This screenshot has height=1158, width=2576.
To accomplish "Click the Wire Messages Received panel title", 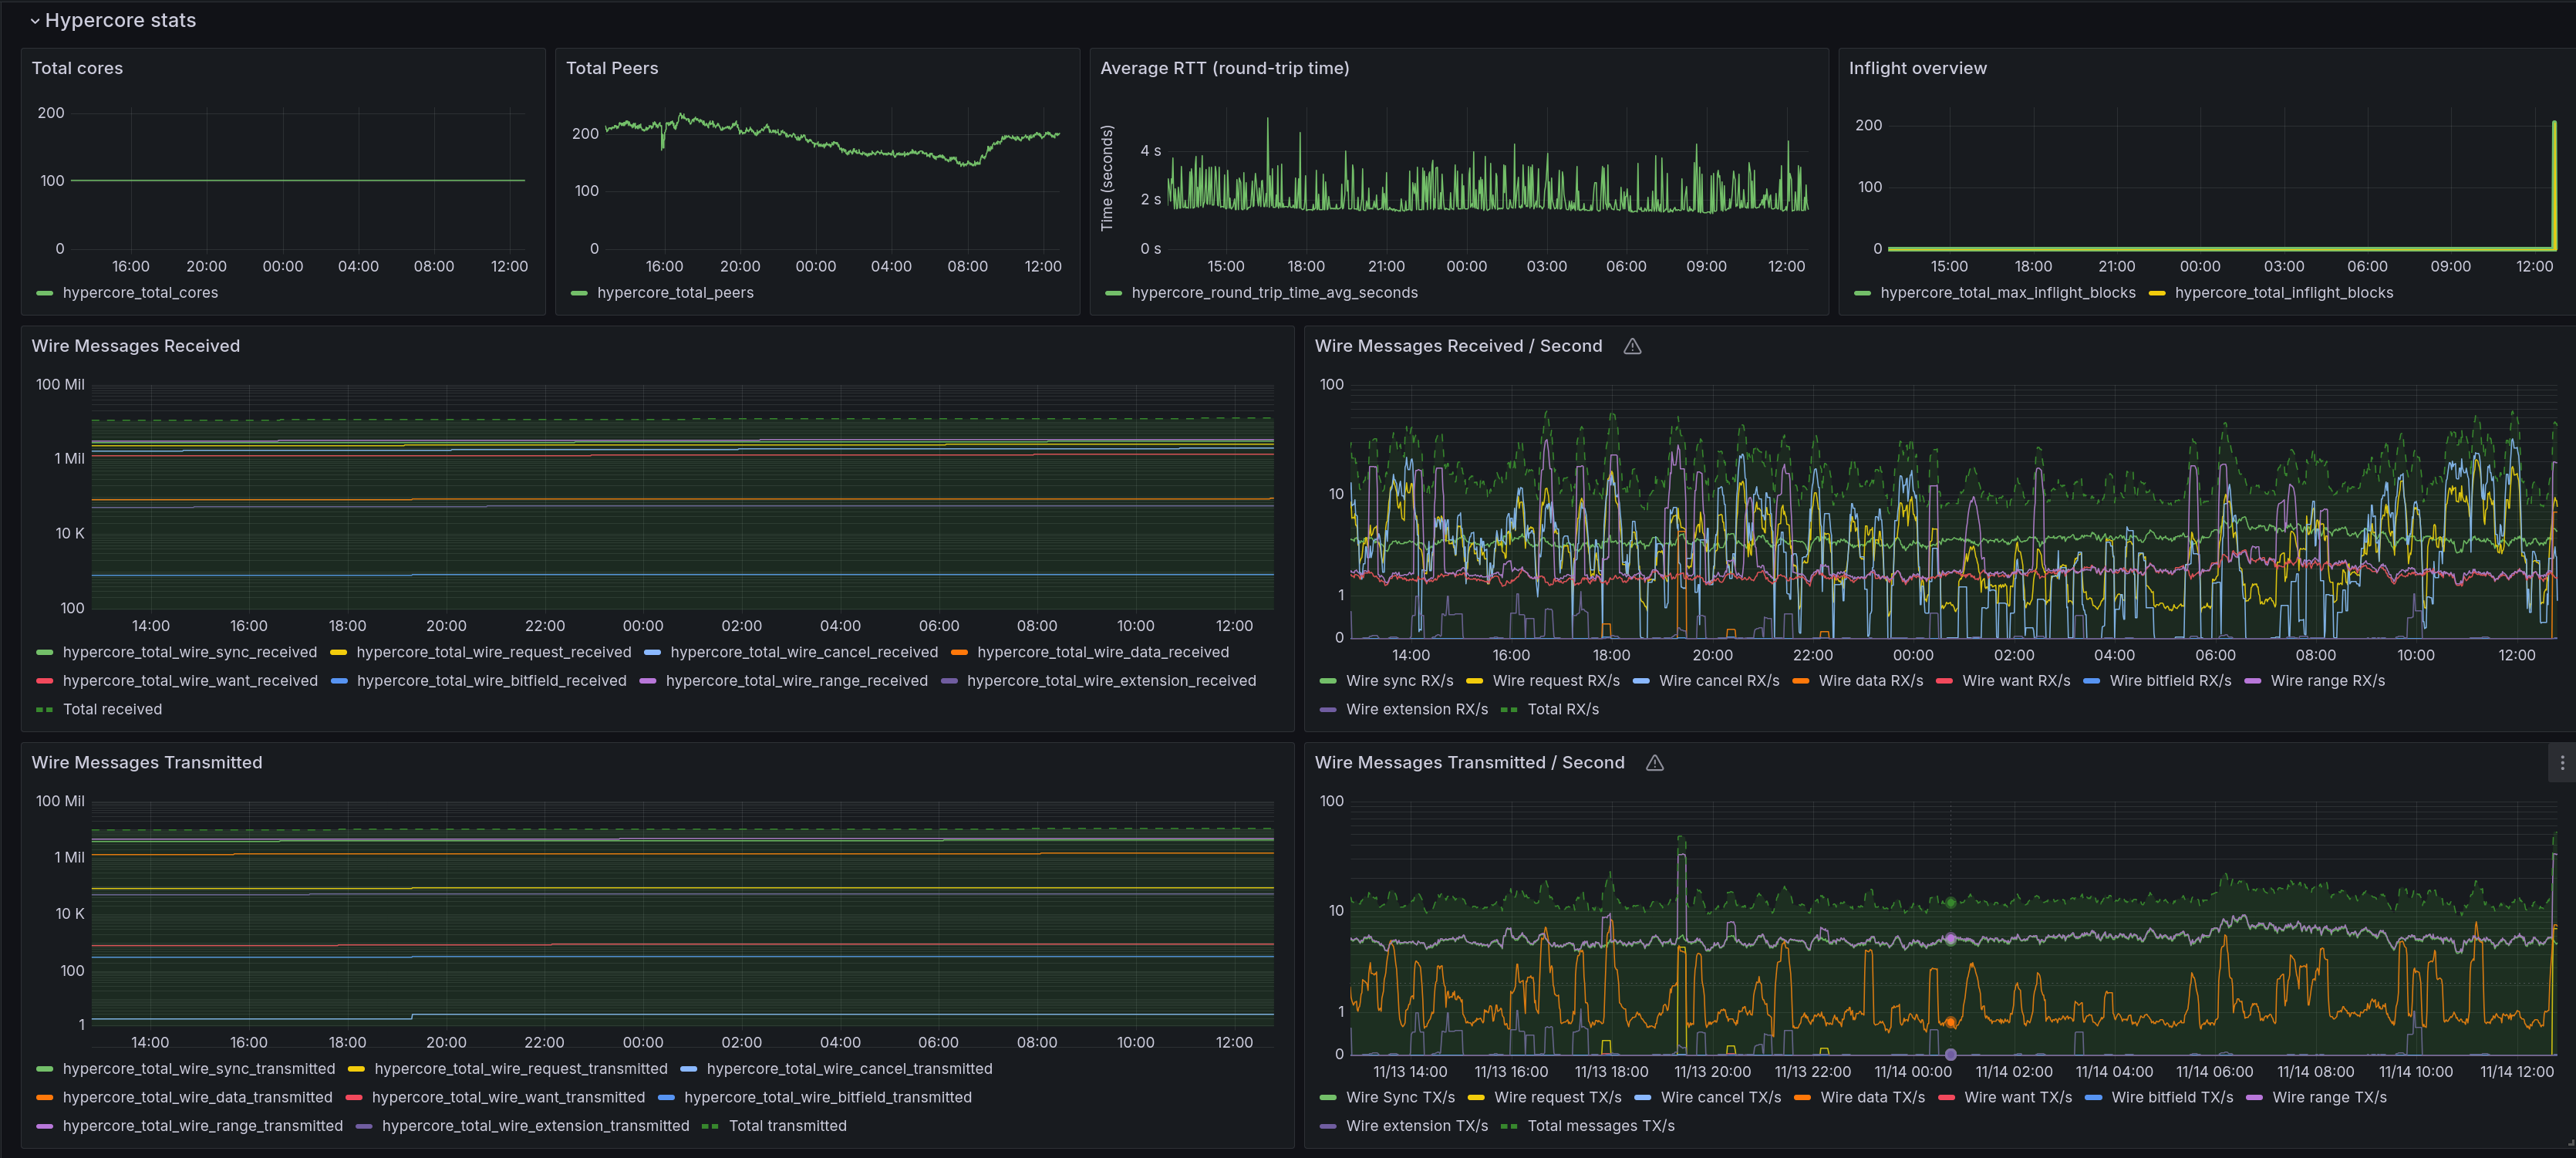I will 135,346.
